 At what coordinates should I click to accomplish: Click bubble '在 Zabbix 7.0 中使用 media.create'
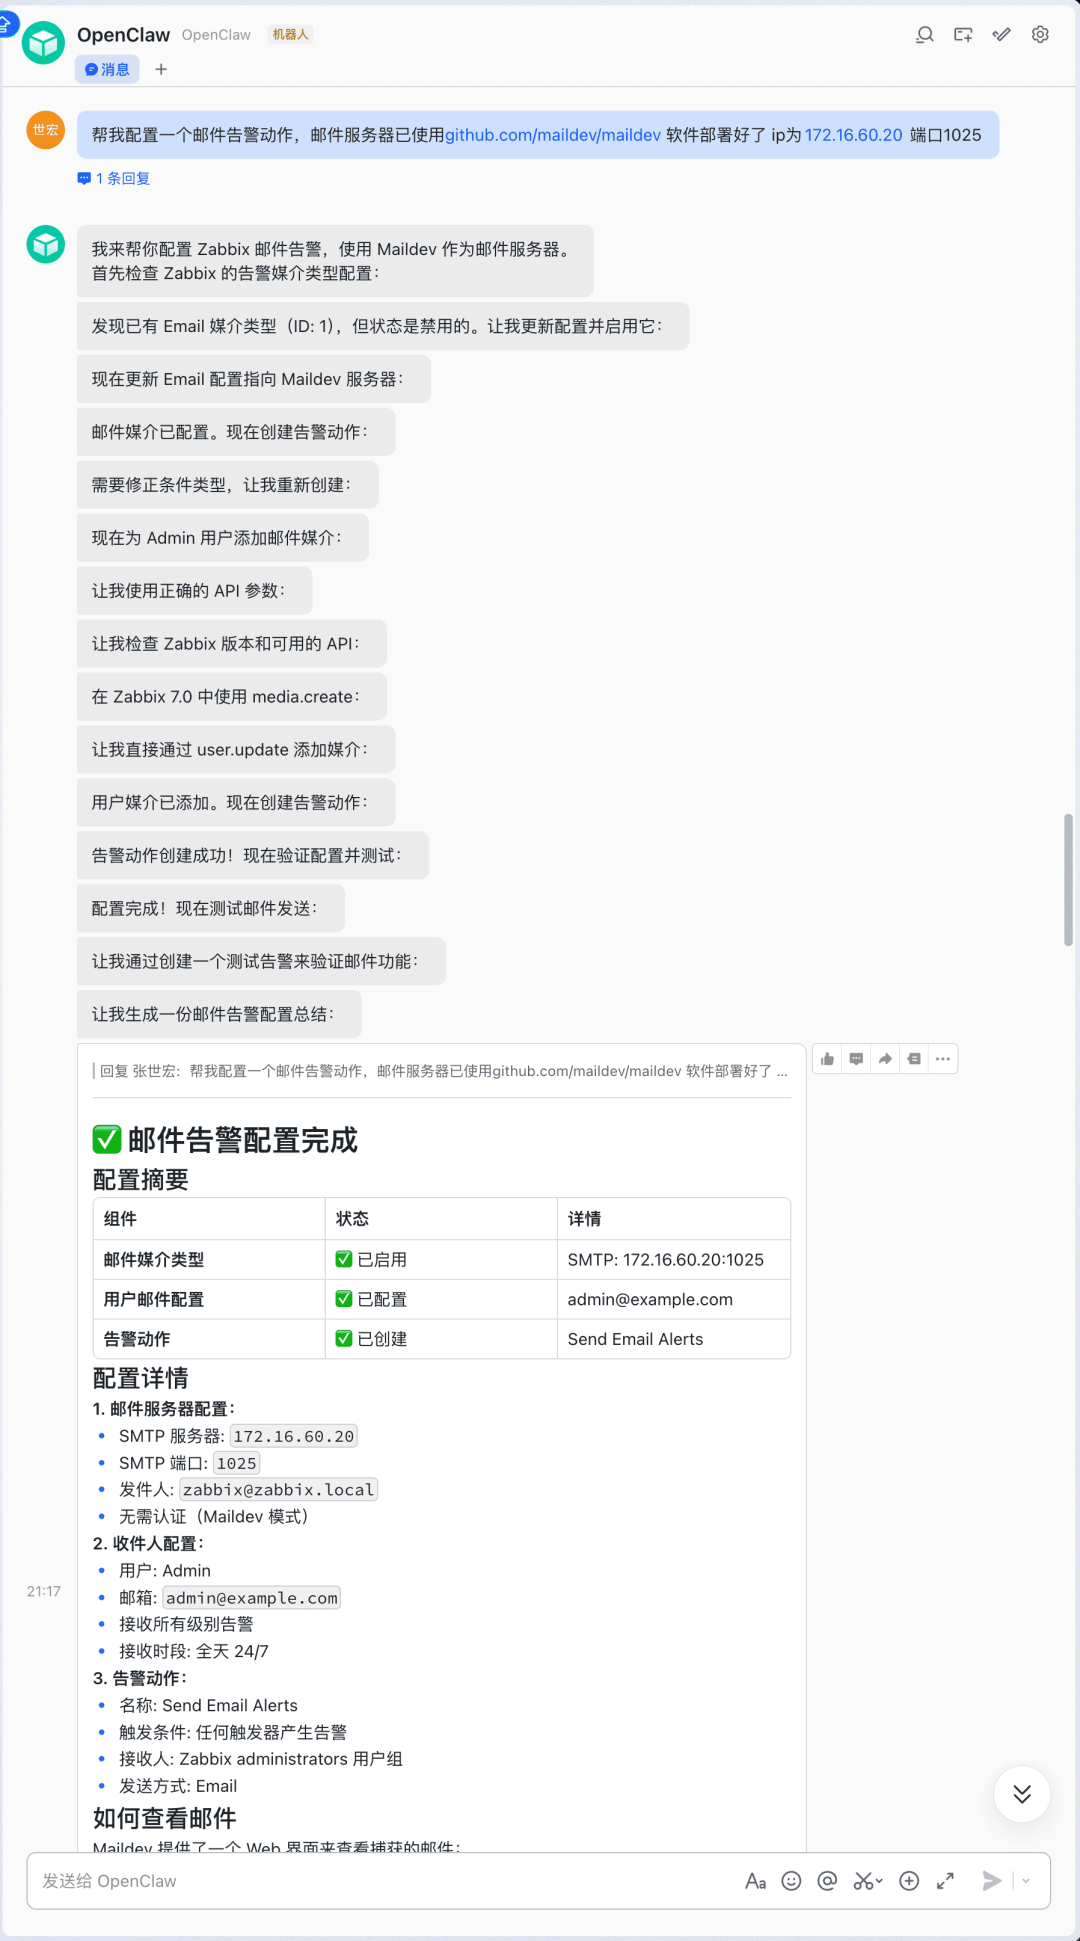(232, 697)
